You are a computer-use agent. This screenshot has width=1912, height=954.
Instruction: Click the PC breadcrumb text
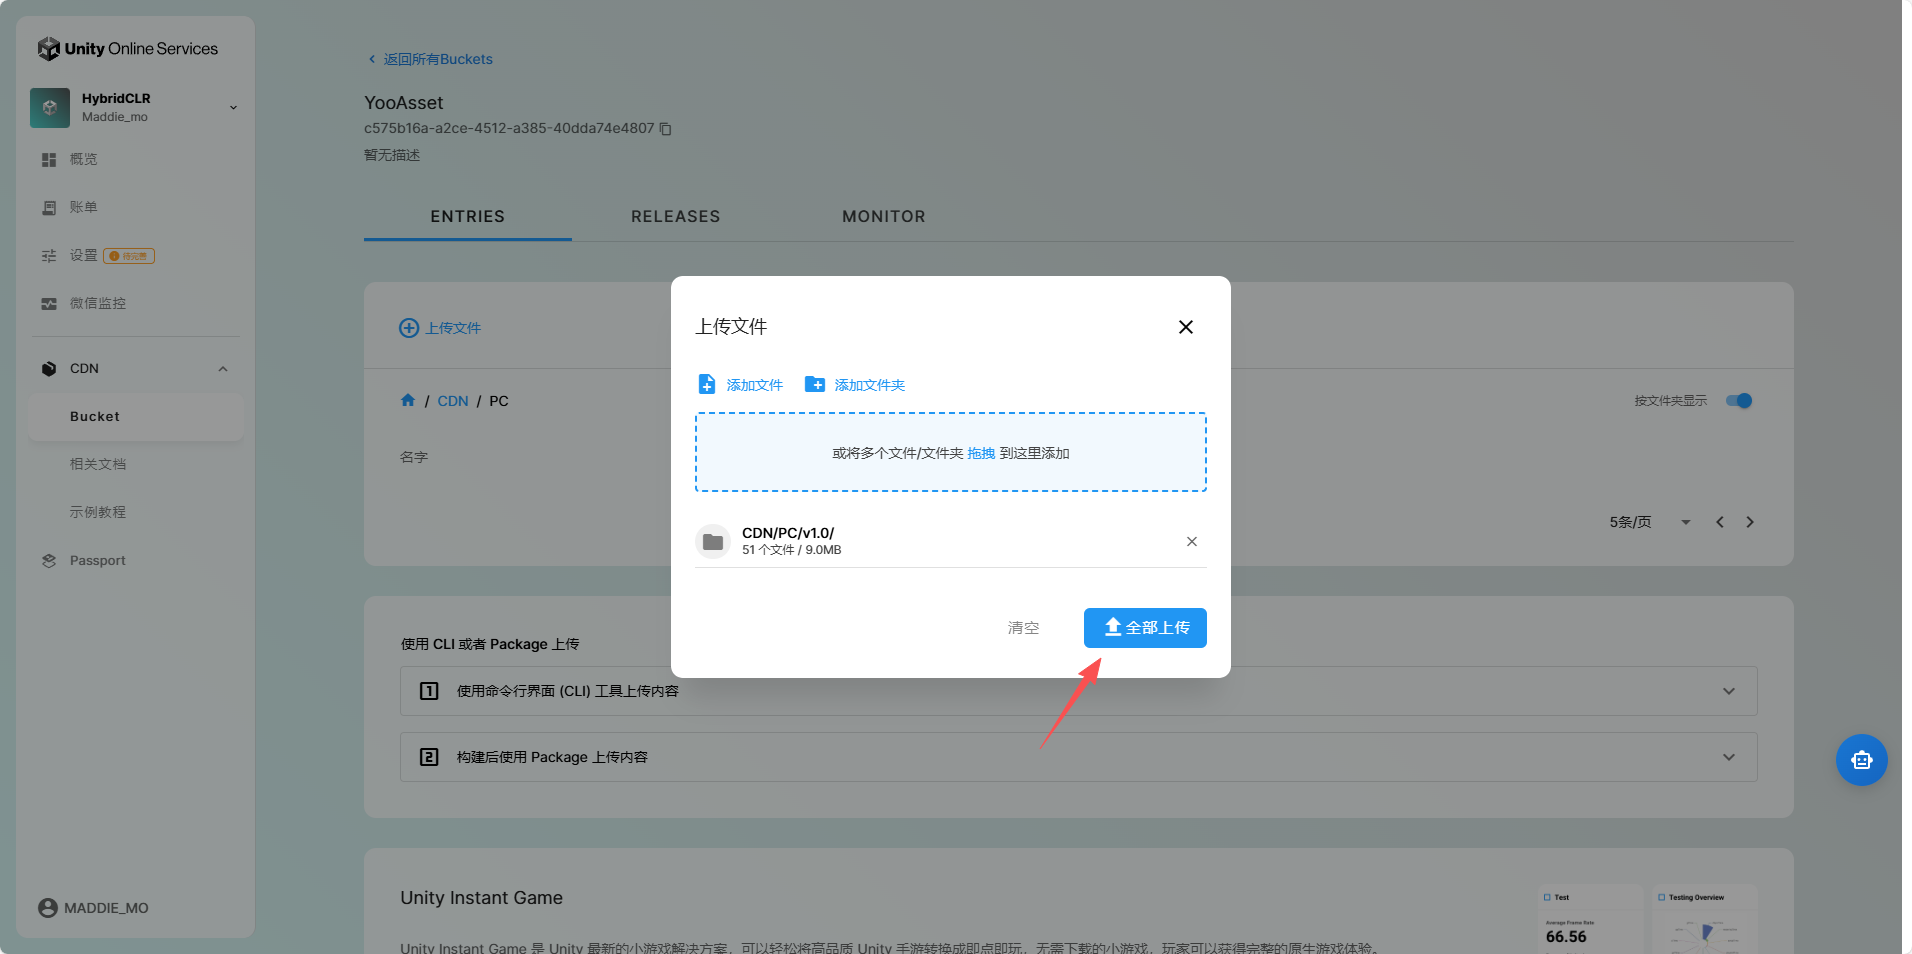click(x=499, y=401)
